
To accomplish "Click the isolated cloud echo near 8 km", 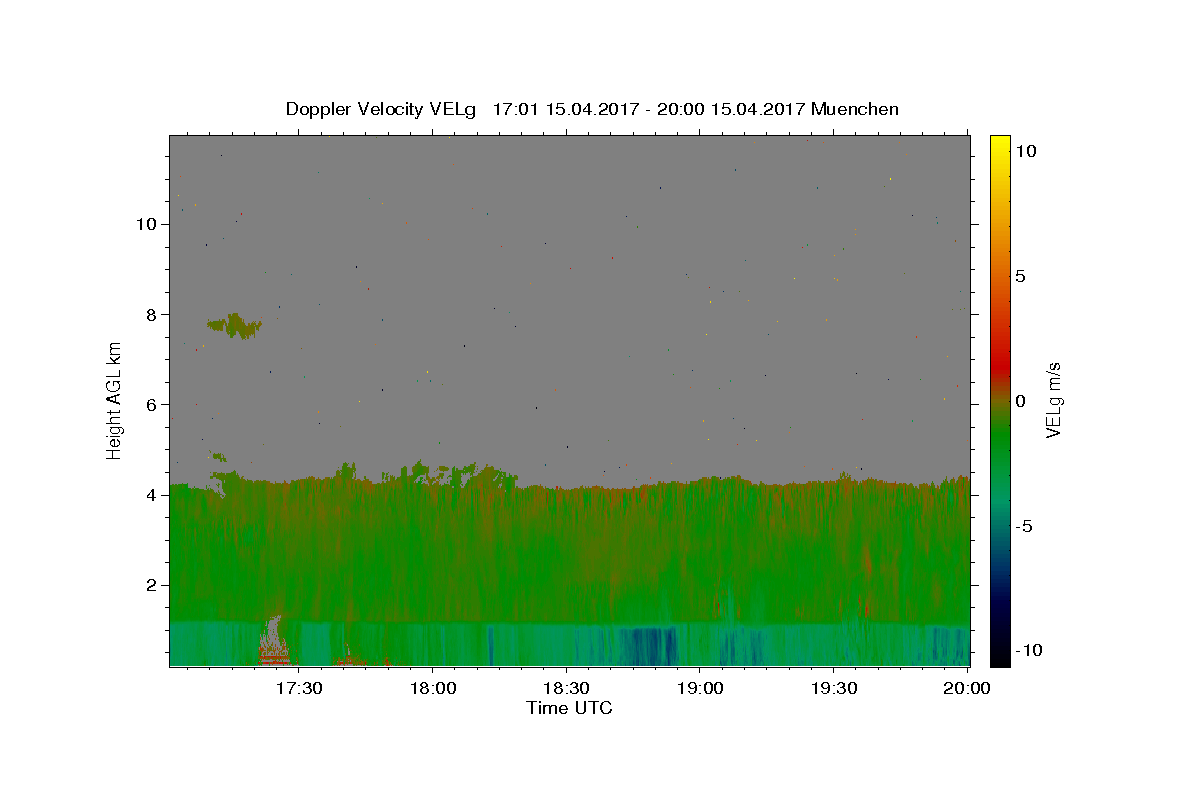I will pyautogui.click(x=234, y=326).
